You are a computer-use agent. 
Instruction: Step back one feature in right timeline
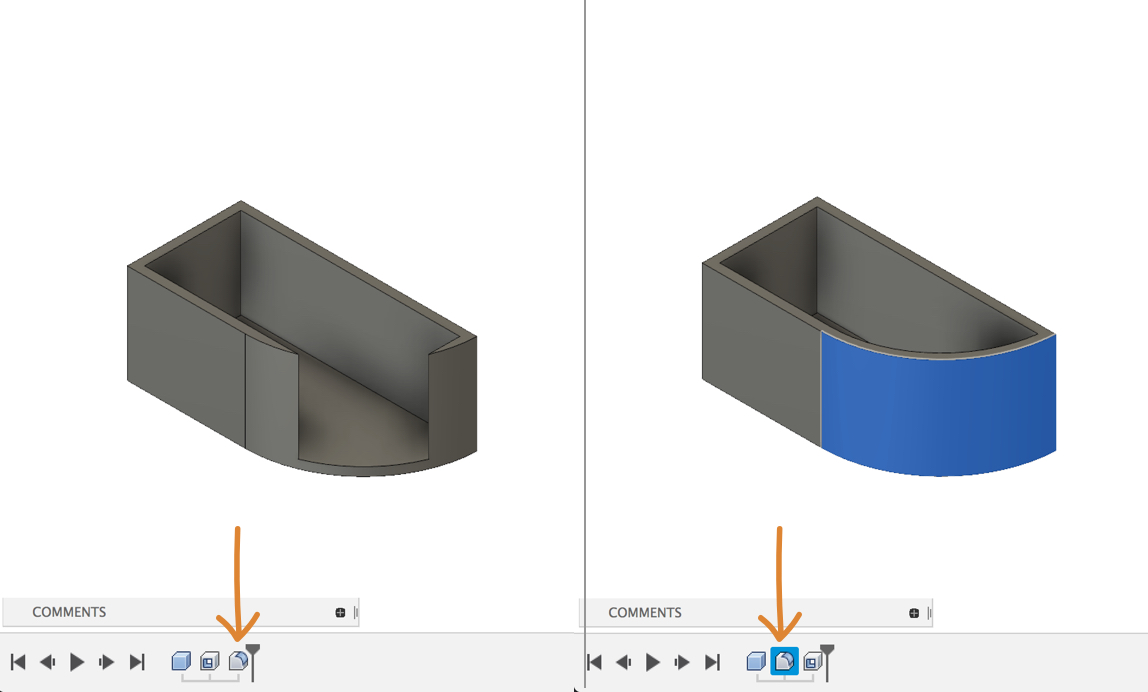[624, 662]
